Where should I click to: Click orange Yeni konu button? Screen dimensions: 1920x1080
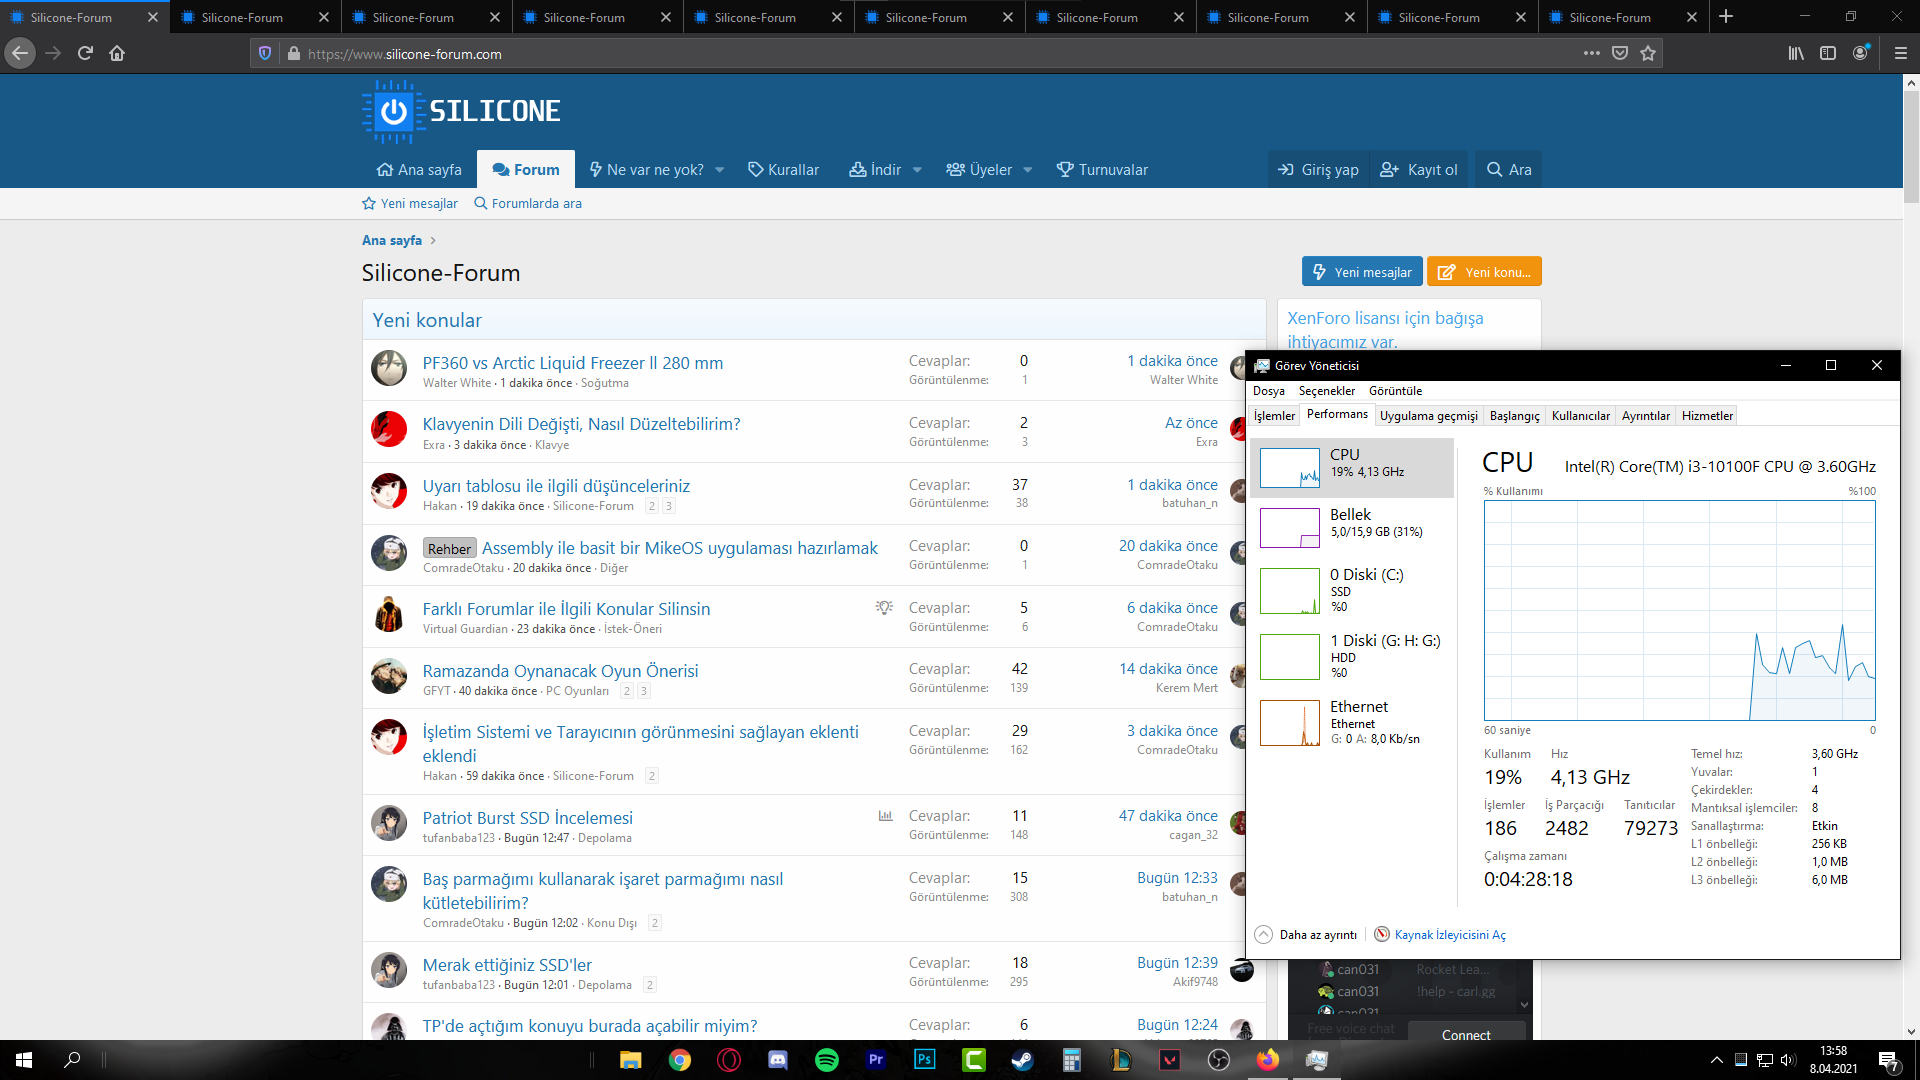pyautogui.click(x=1483, y=272)
